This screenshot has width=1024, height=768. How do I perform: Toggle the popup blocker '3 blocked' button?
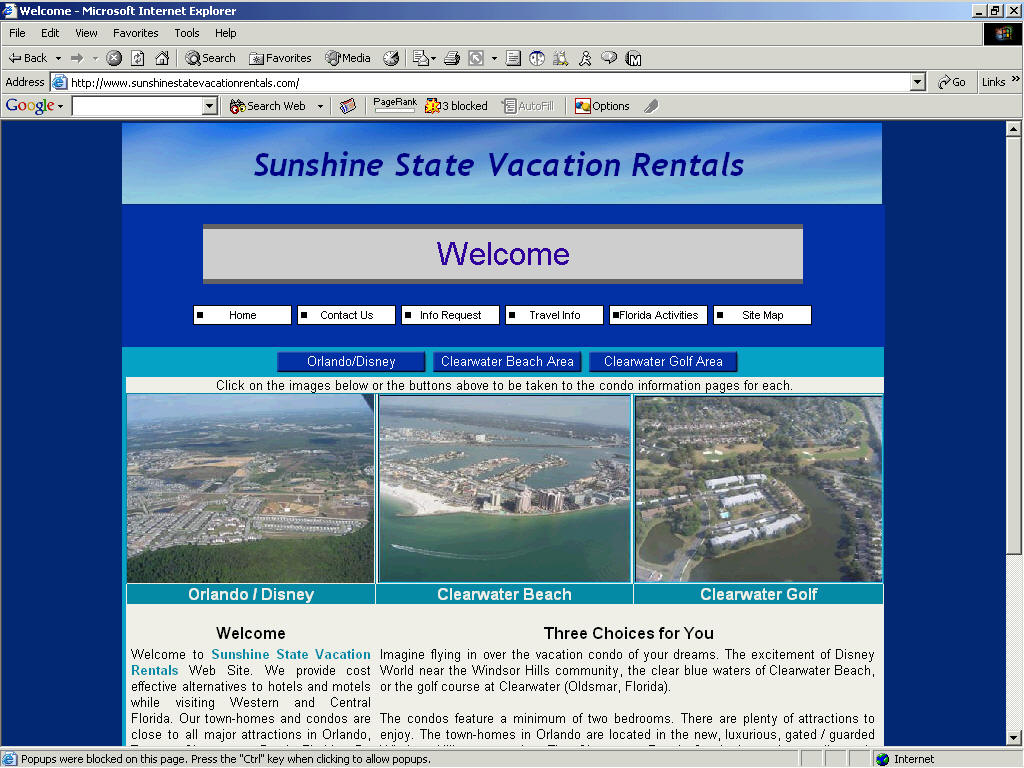click(456, 106)
